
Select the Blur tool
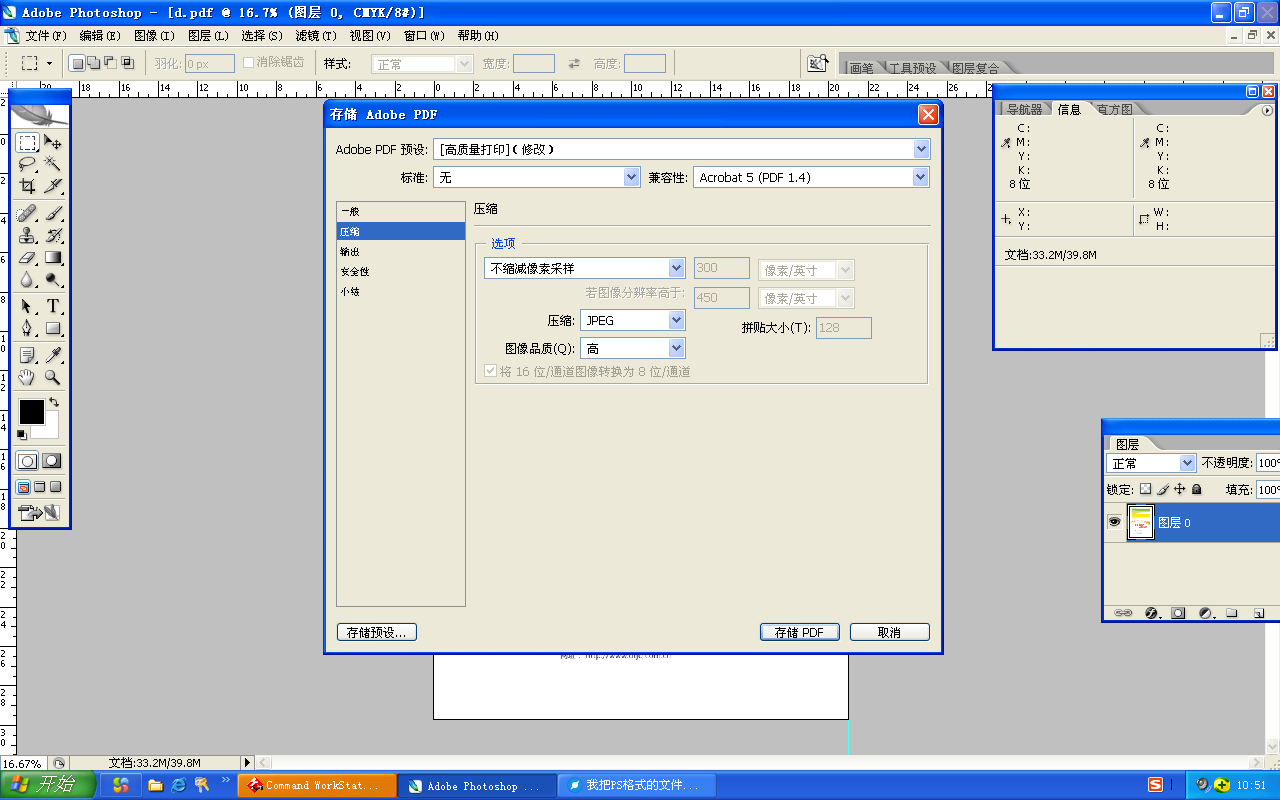[x=28, y=280]
